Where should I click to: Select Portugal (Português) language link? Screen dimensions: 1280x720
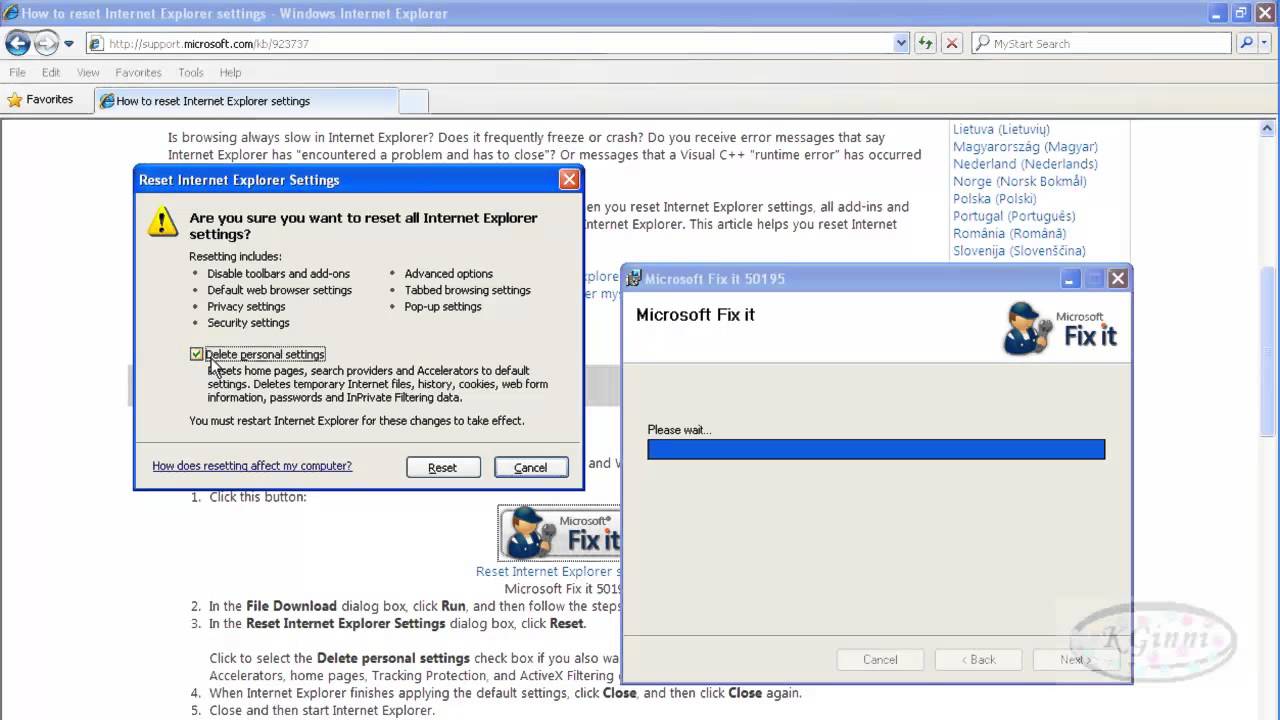[x=1014, y=216]
